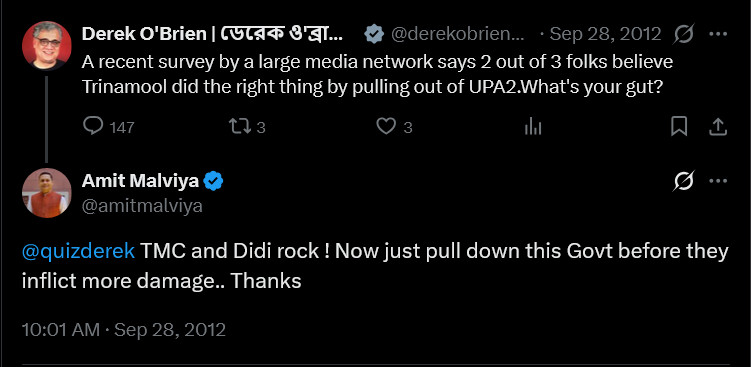Open the Sep 28, 2012 date on top tweet
751x367 pixels.
tap(605, 34)
